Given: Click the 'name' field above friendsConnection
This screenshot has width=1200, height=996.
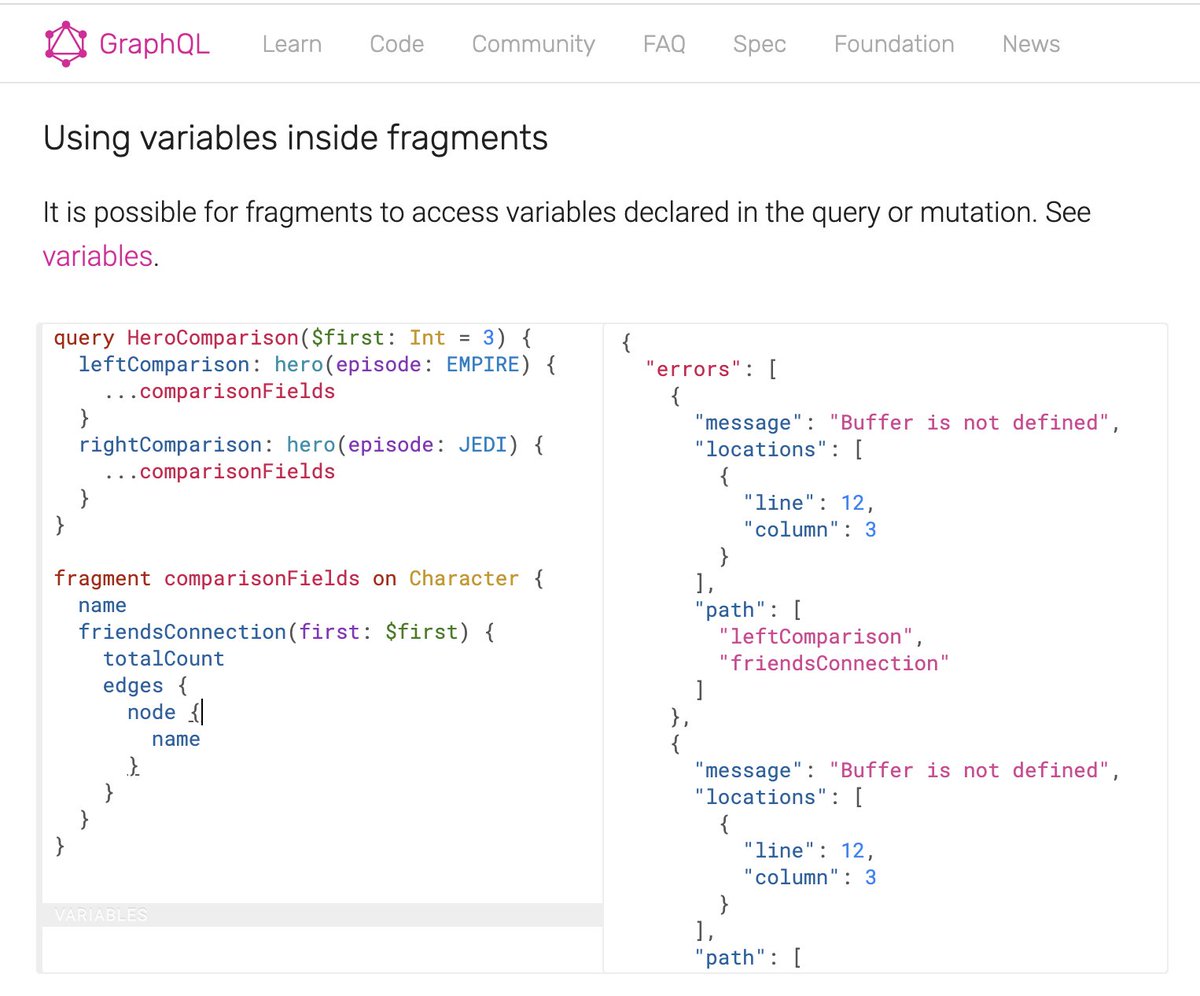Looking at the screenshot, I should point(102,605).
